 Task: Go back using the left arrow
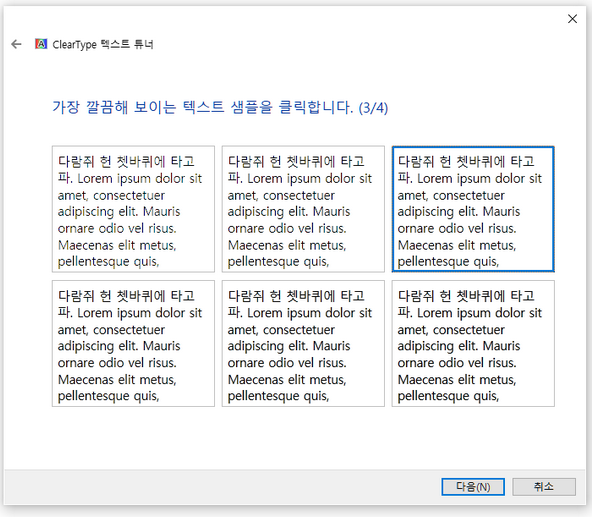point(16,45)
